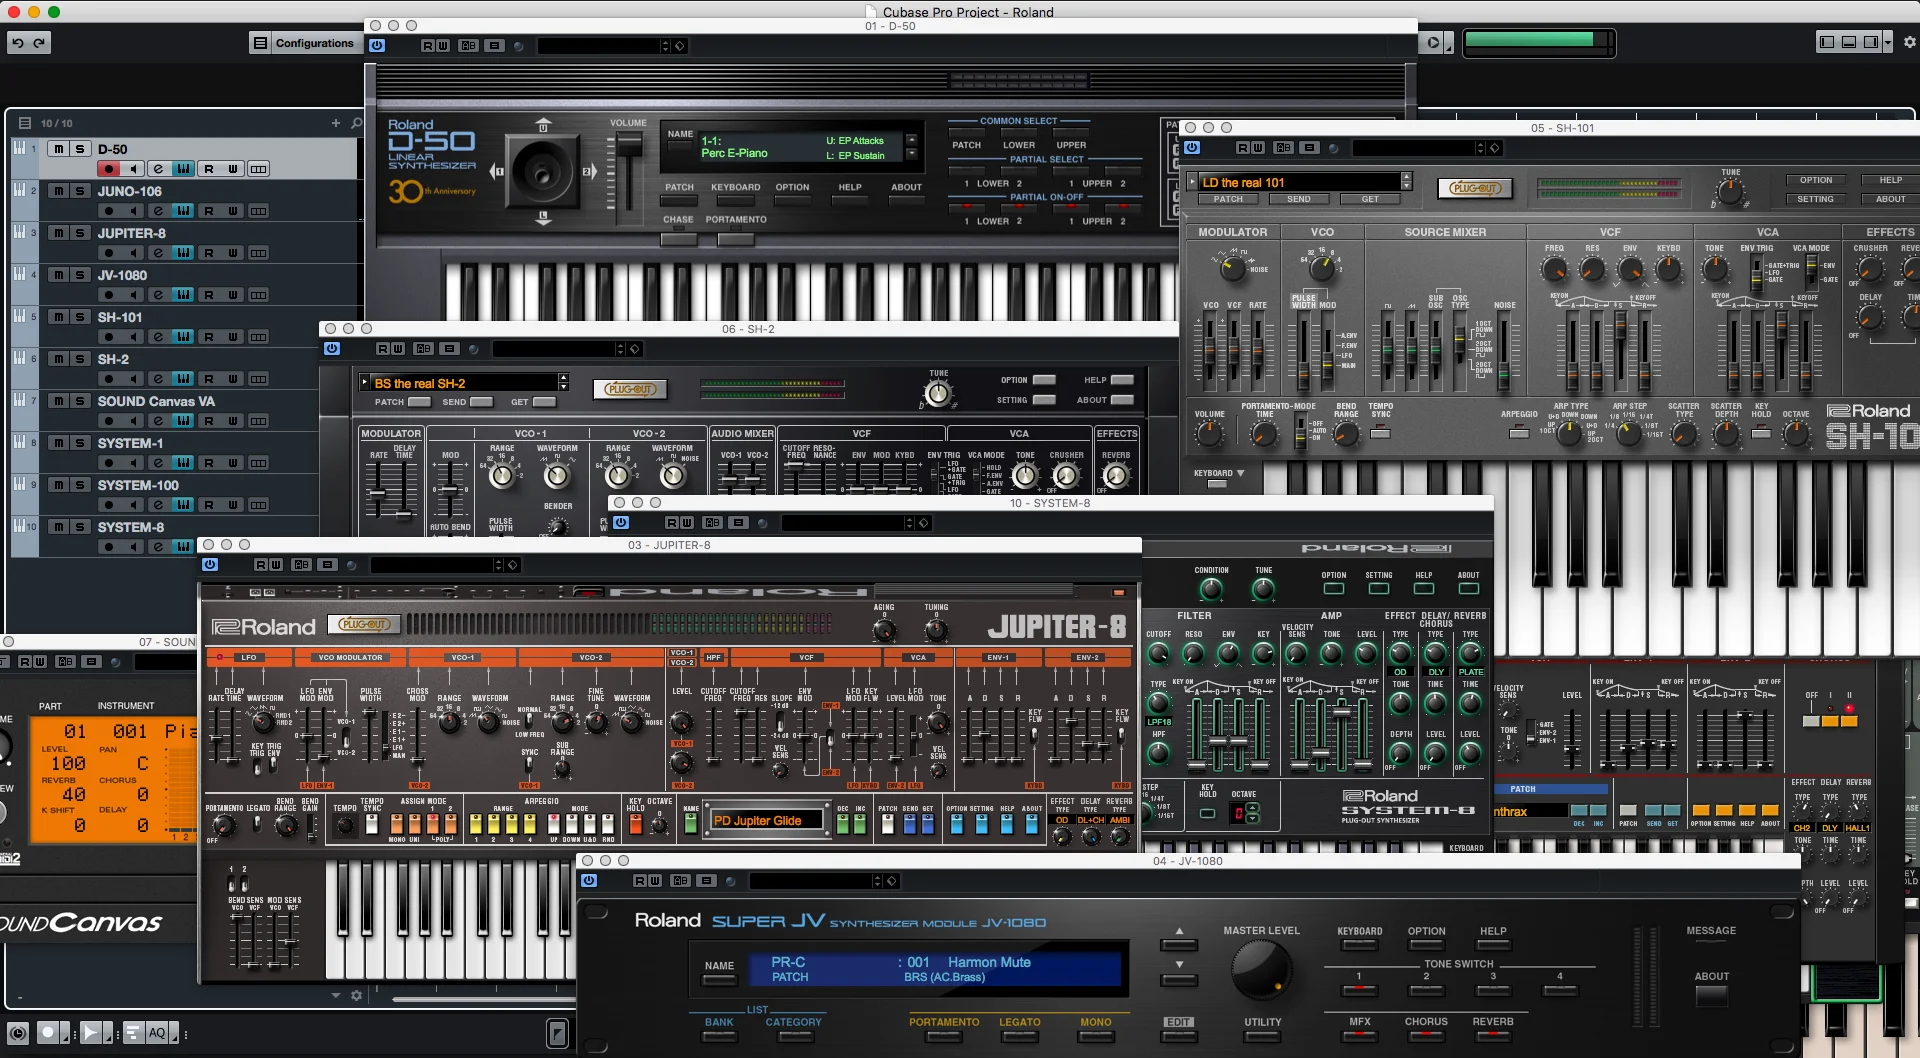Click Record Enable on the D-50 track

point(109,169)
